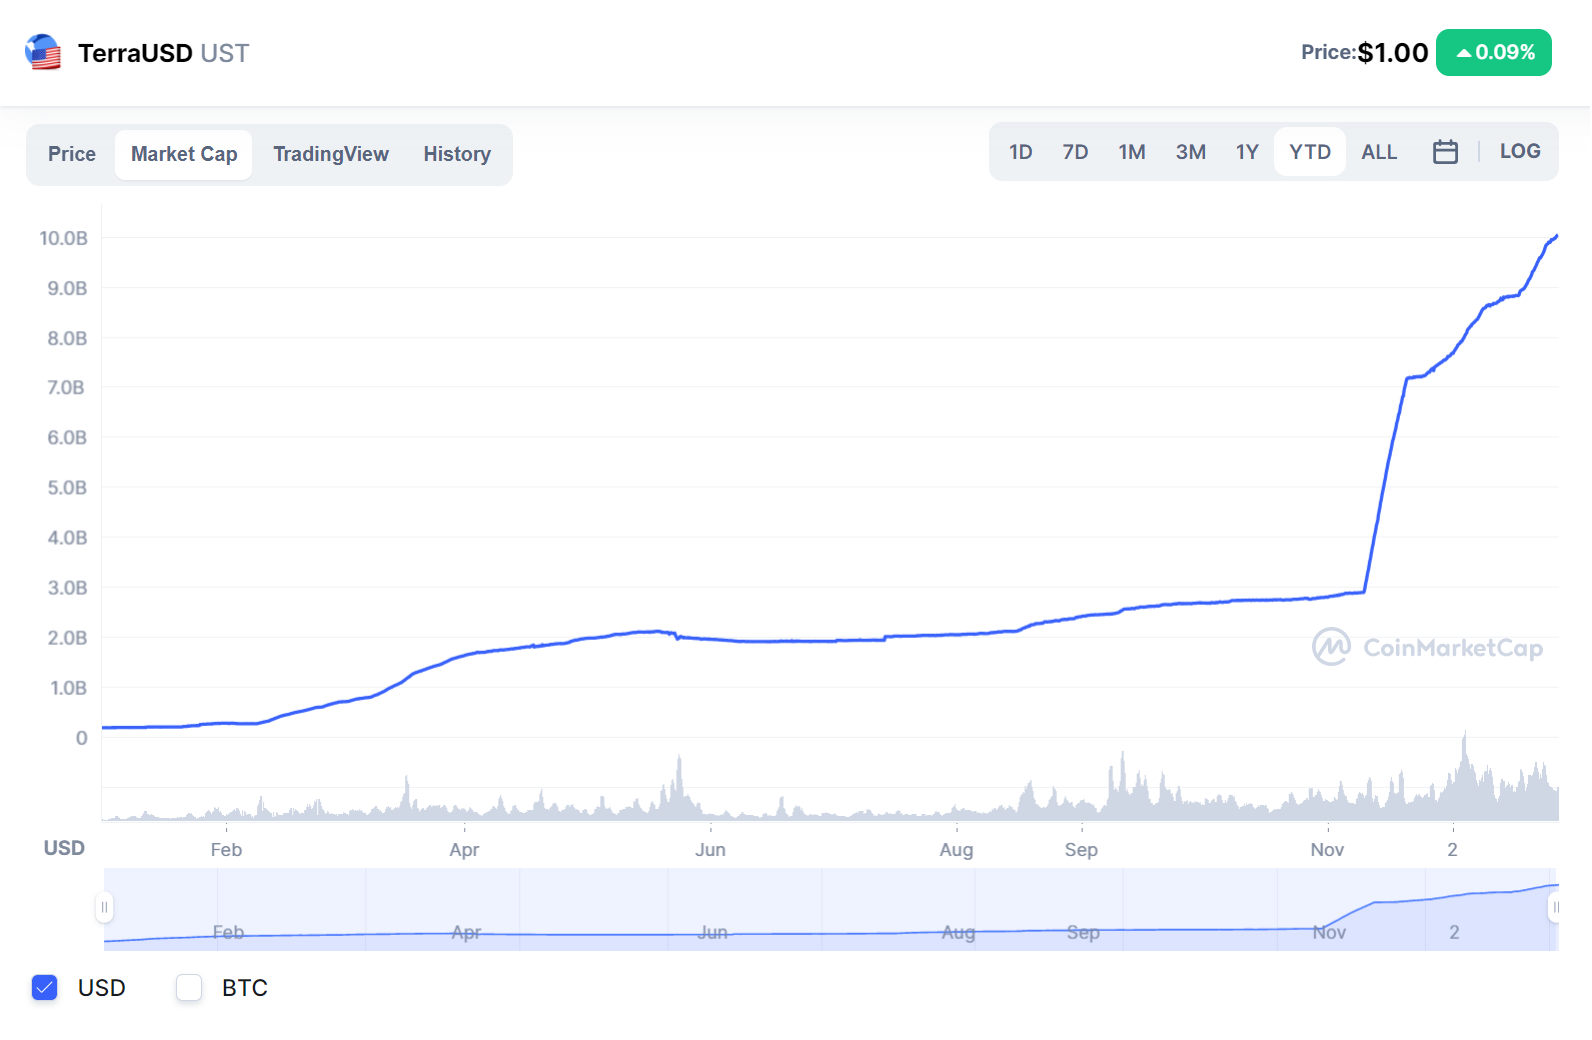Grab the right range navigator handle

1556,907
